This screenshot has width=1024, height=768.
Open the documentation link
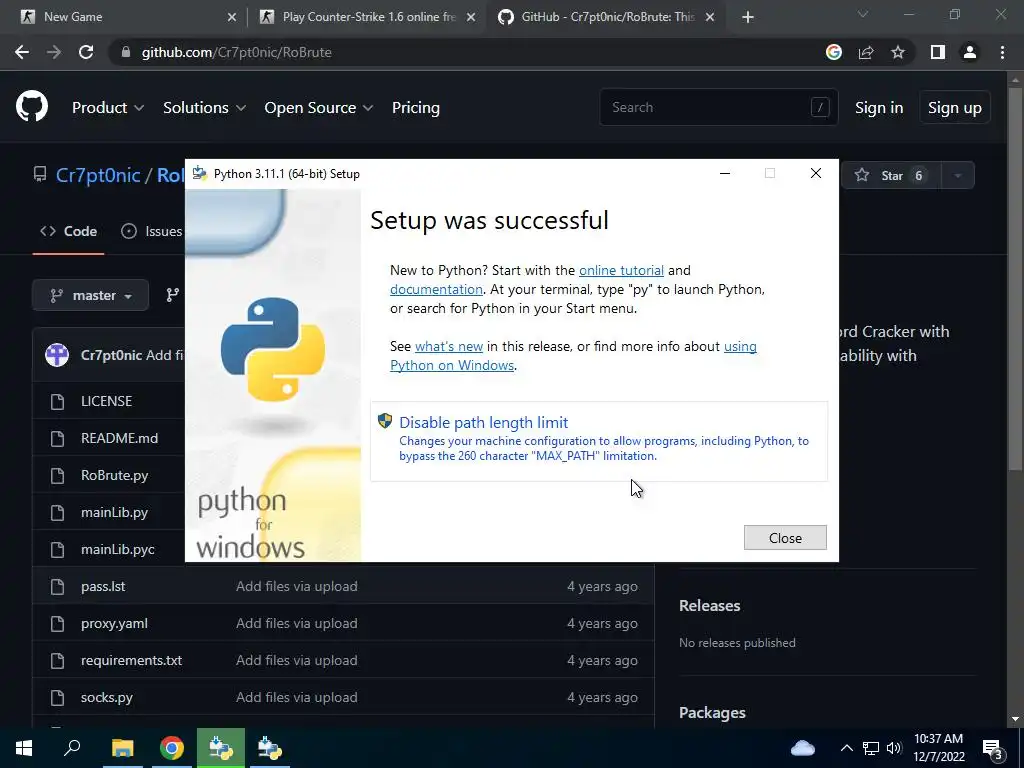tap(436, 289)
